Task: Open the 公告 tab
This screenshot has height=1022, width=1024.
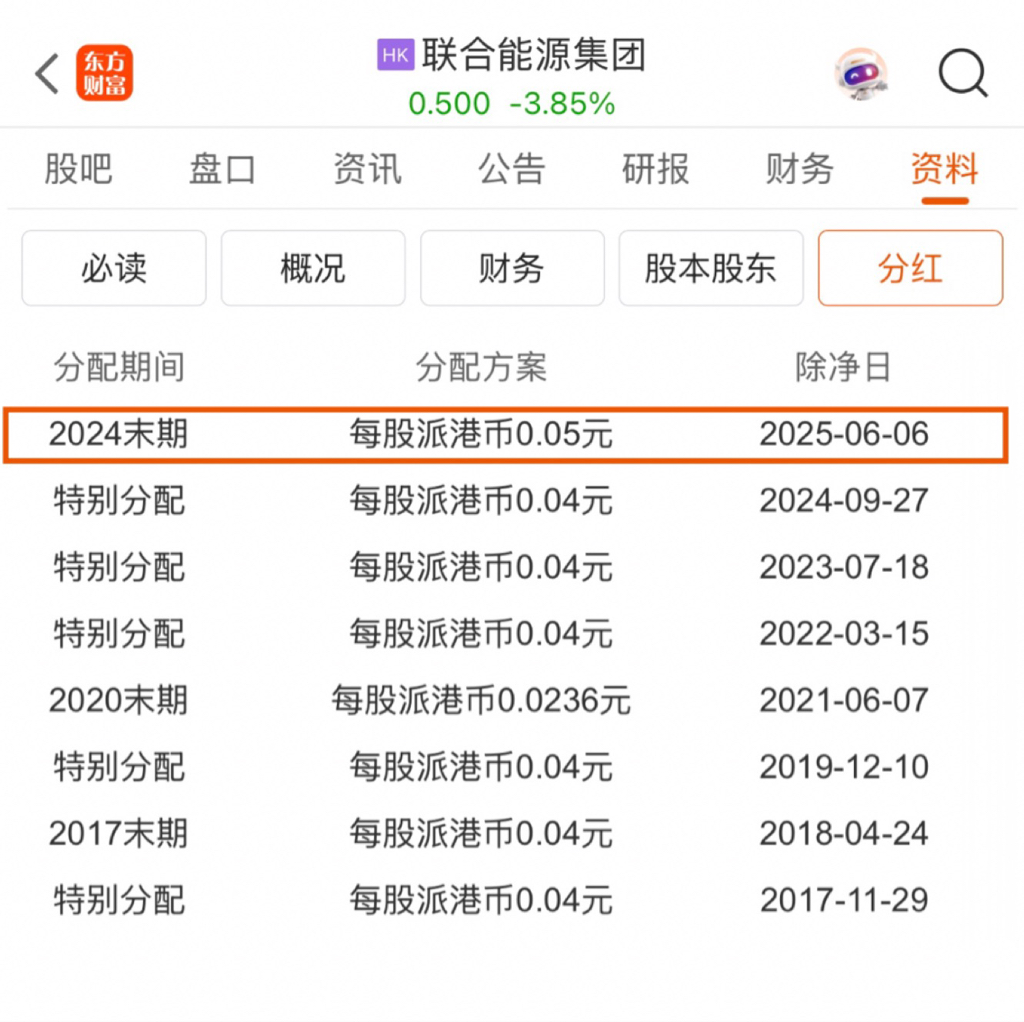Action: [511, 169]
